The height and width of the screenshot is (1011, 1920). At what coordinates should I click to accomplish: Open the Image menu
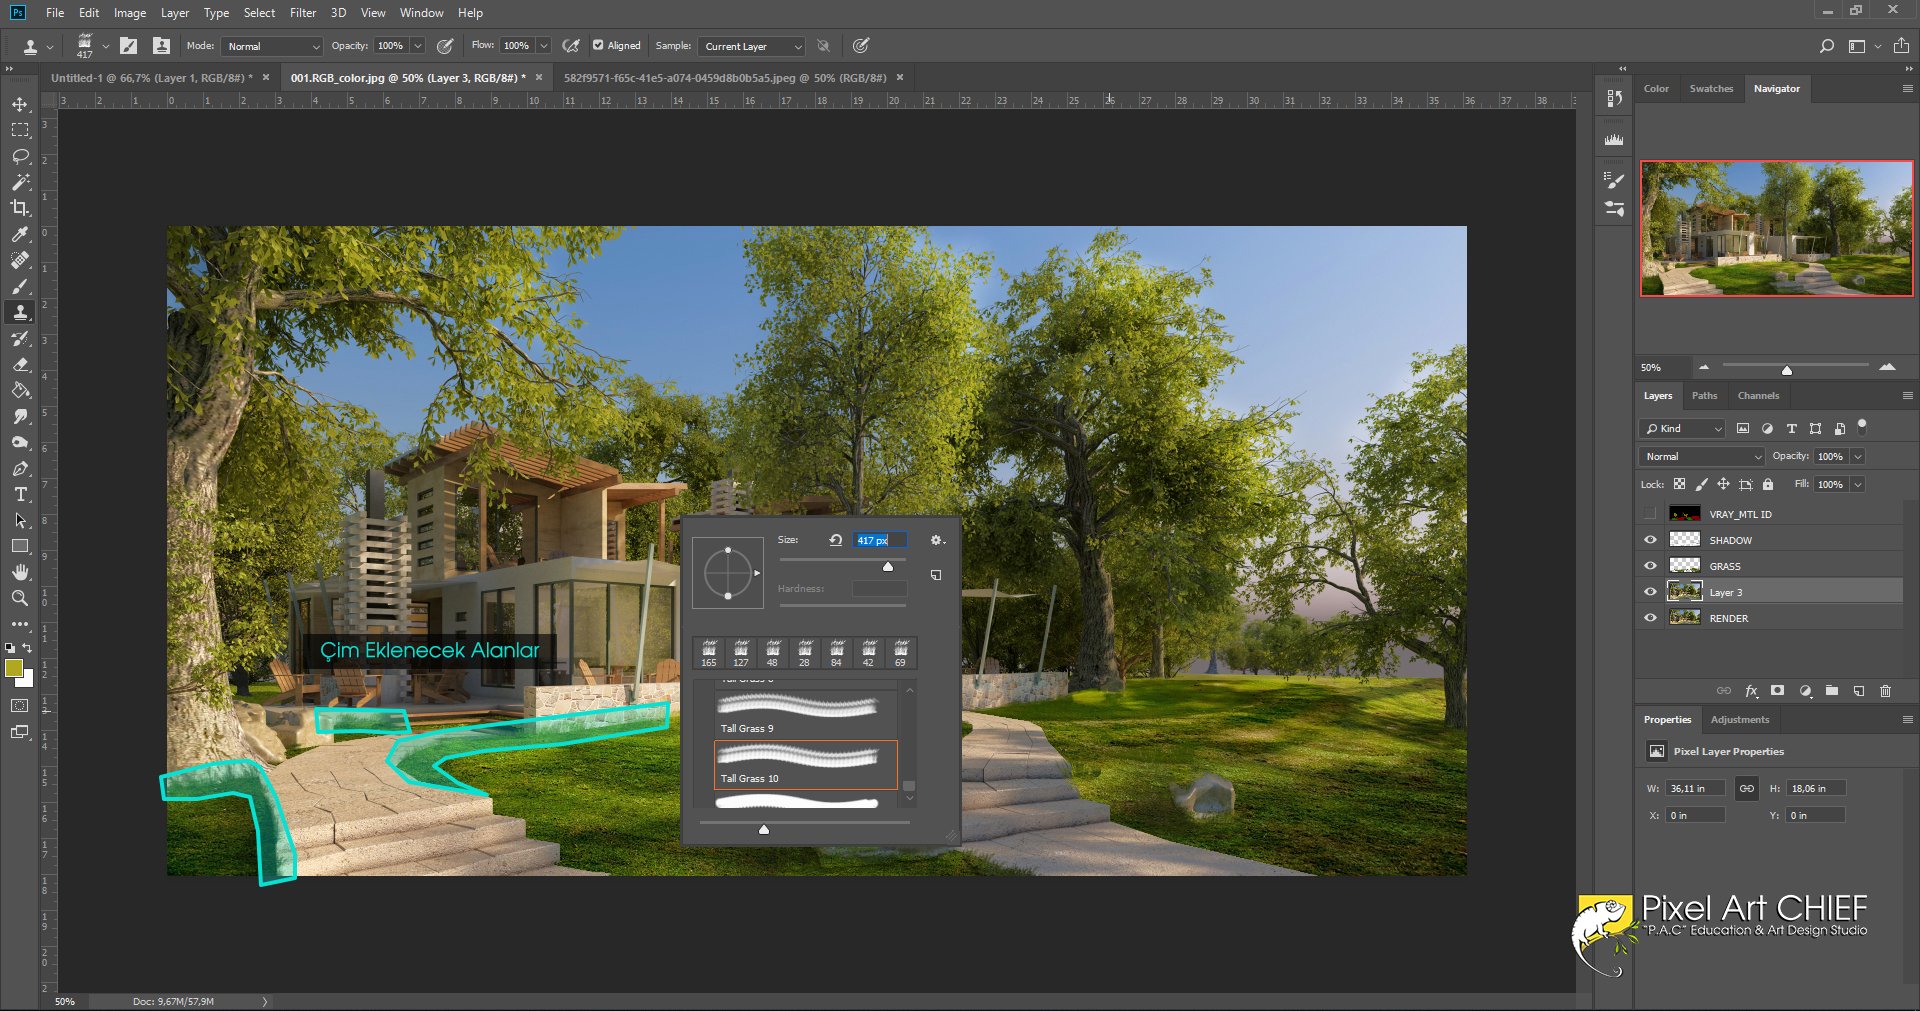click(130, 13)
